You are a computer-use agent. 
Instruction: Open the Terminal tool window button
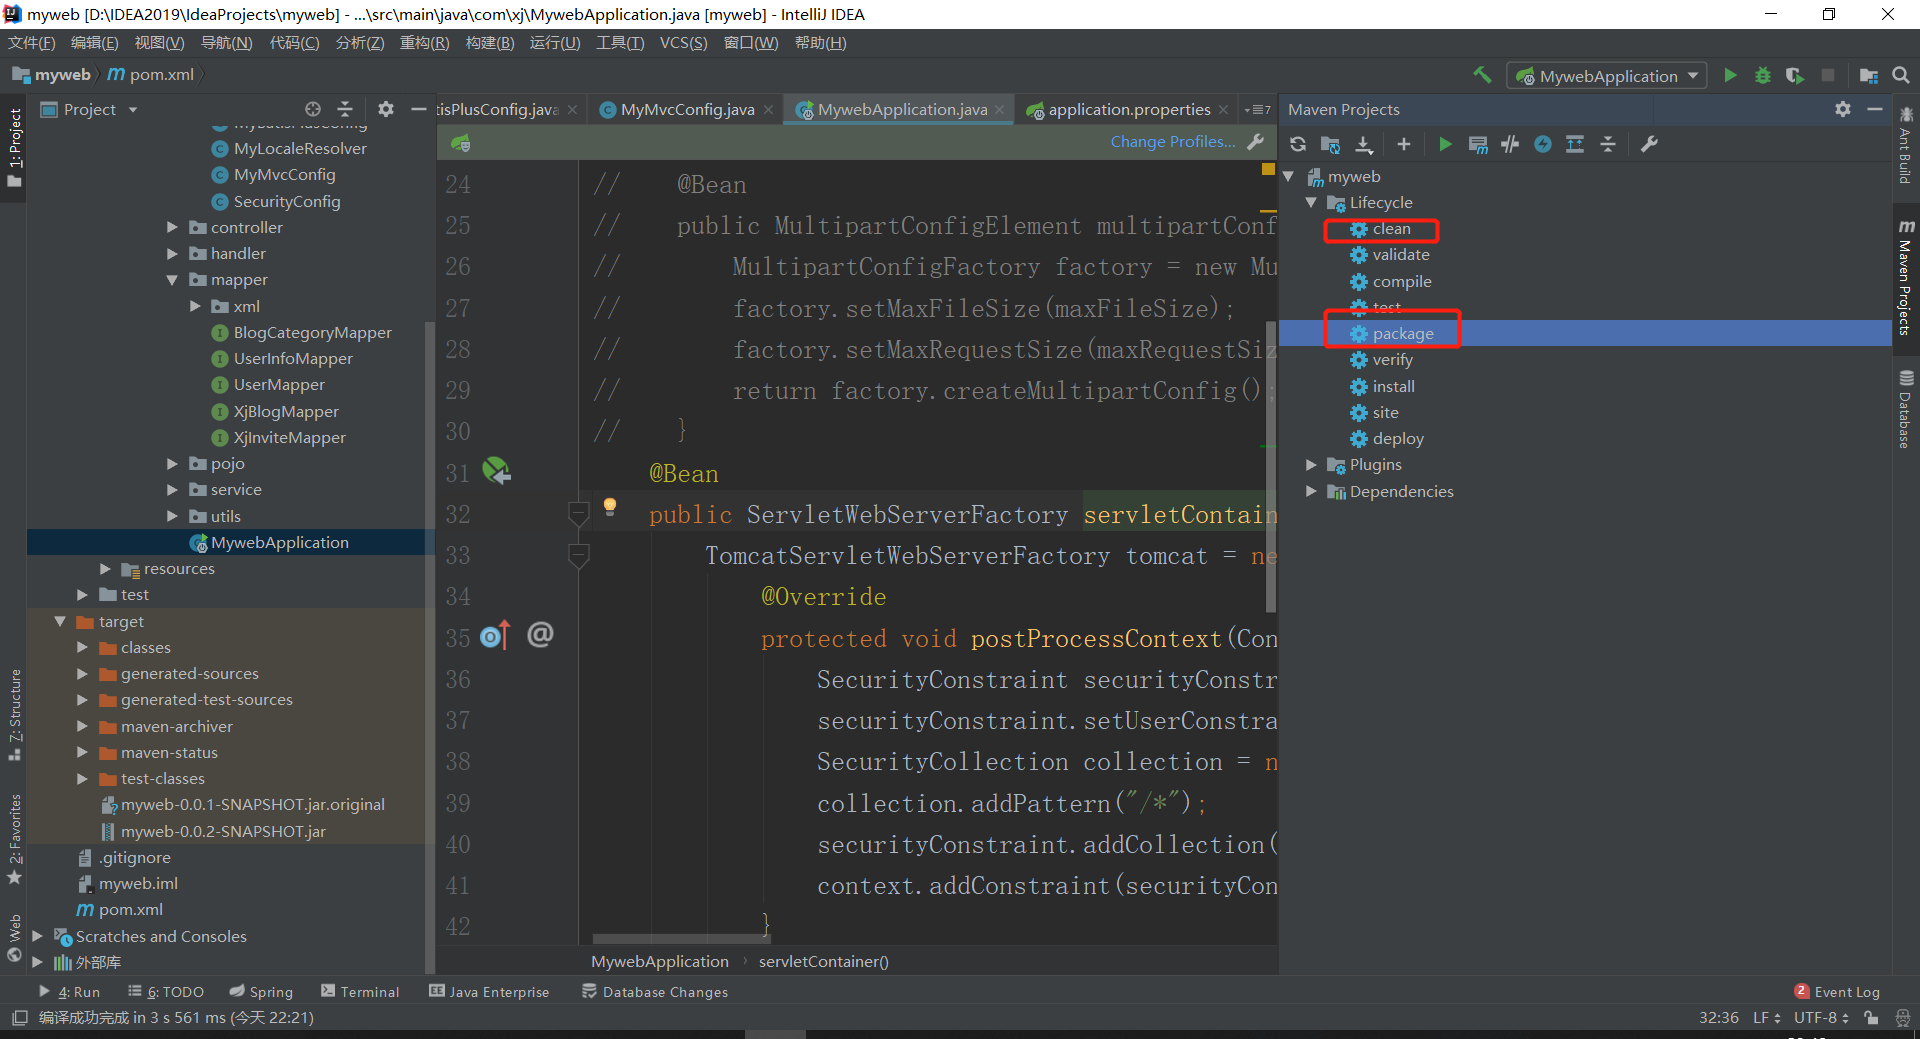[x=360, y=992]
